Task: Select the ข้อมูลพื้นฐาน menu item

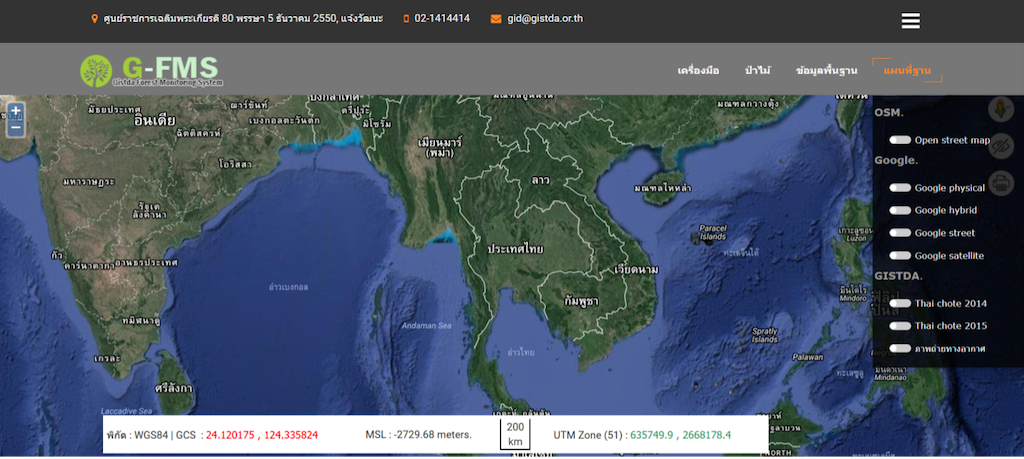Action: tap(826, 71)
